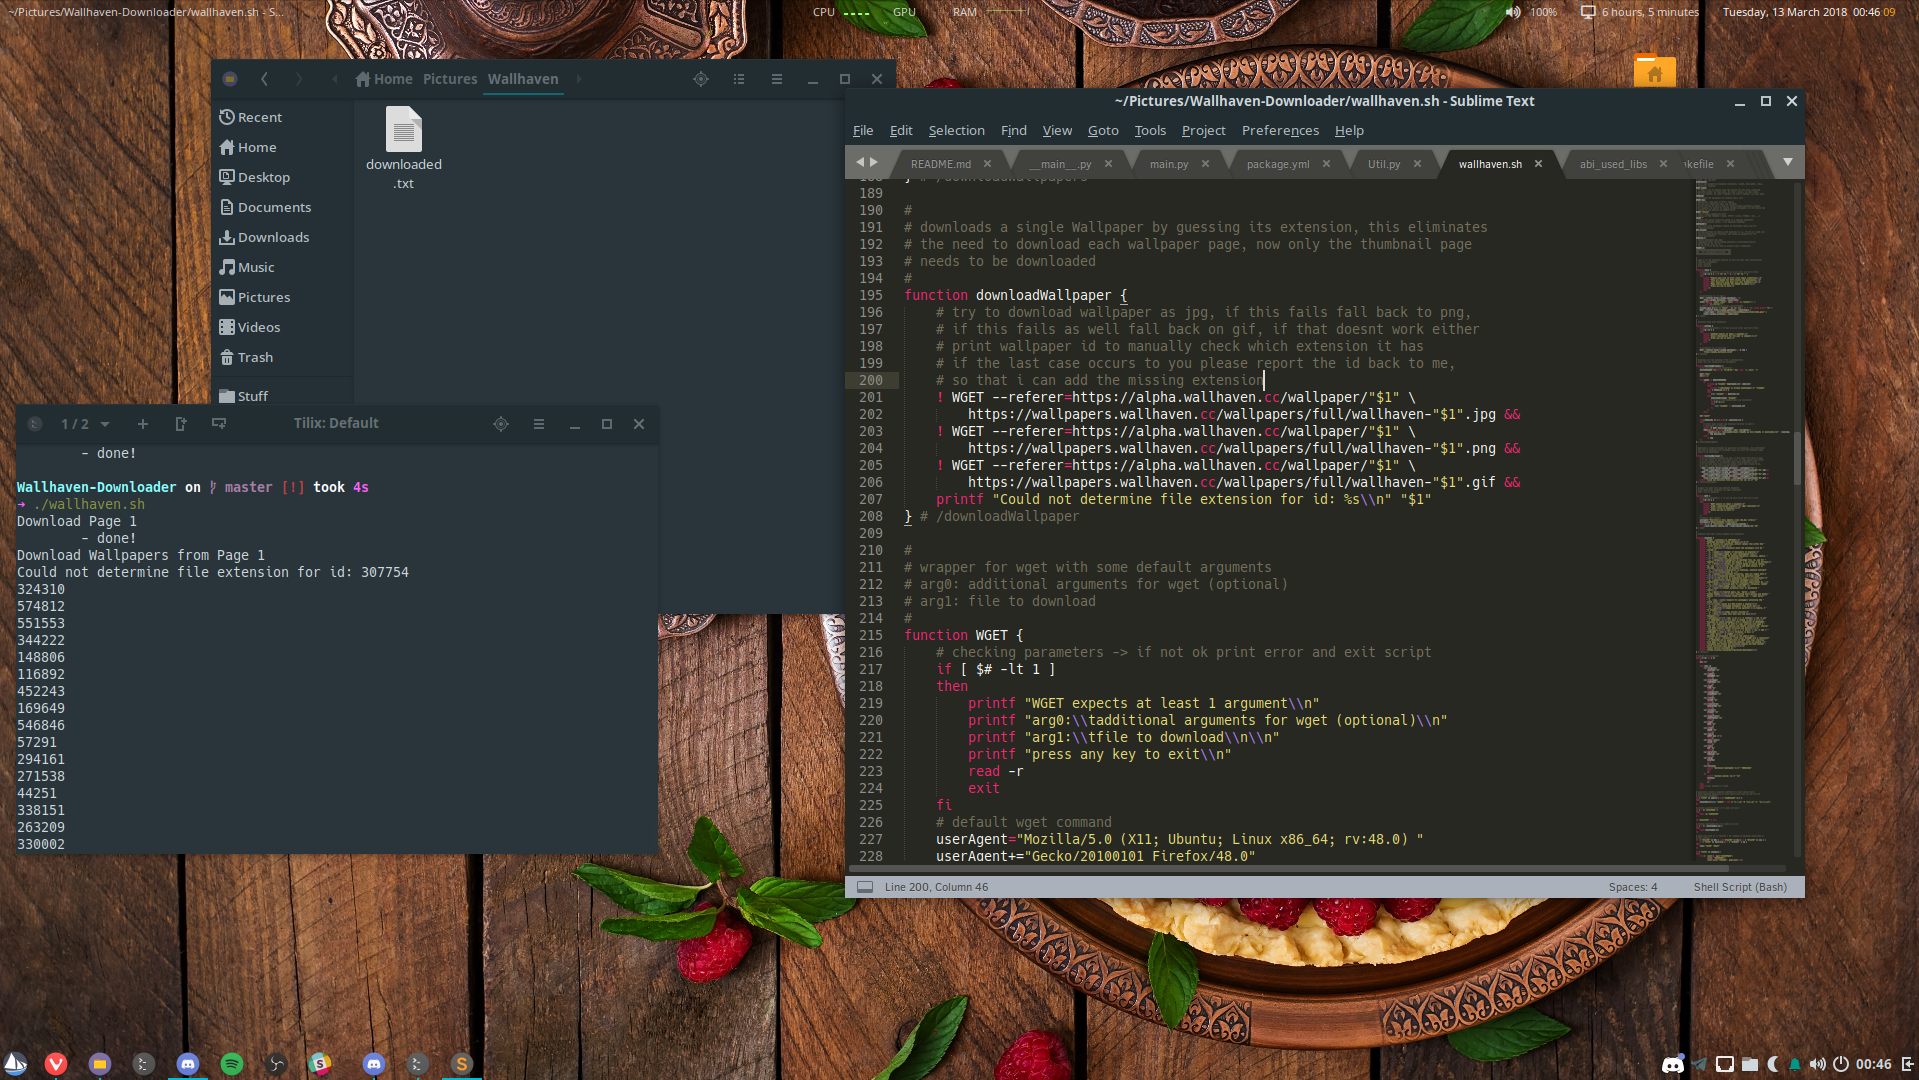The image size is (1919, 1080).
Task: Click the Telegram tray icon
Action: click(1699, 1064)
